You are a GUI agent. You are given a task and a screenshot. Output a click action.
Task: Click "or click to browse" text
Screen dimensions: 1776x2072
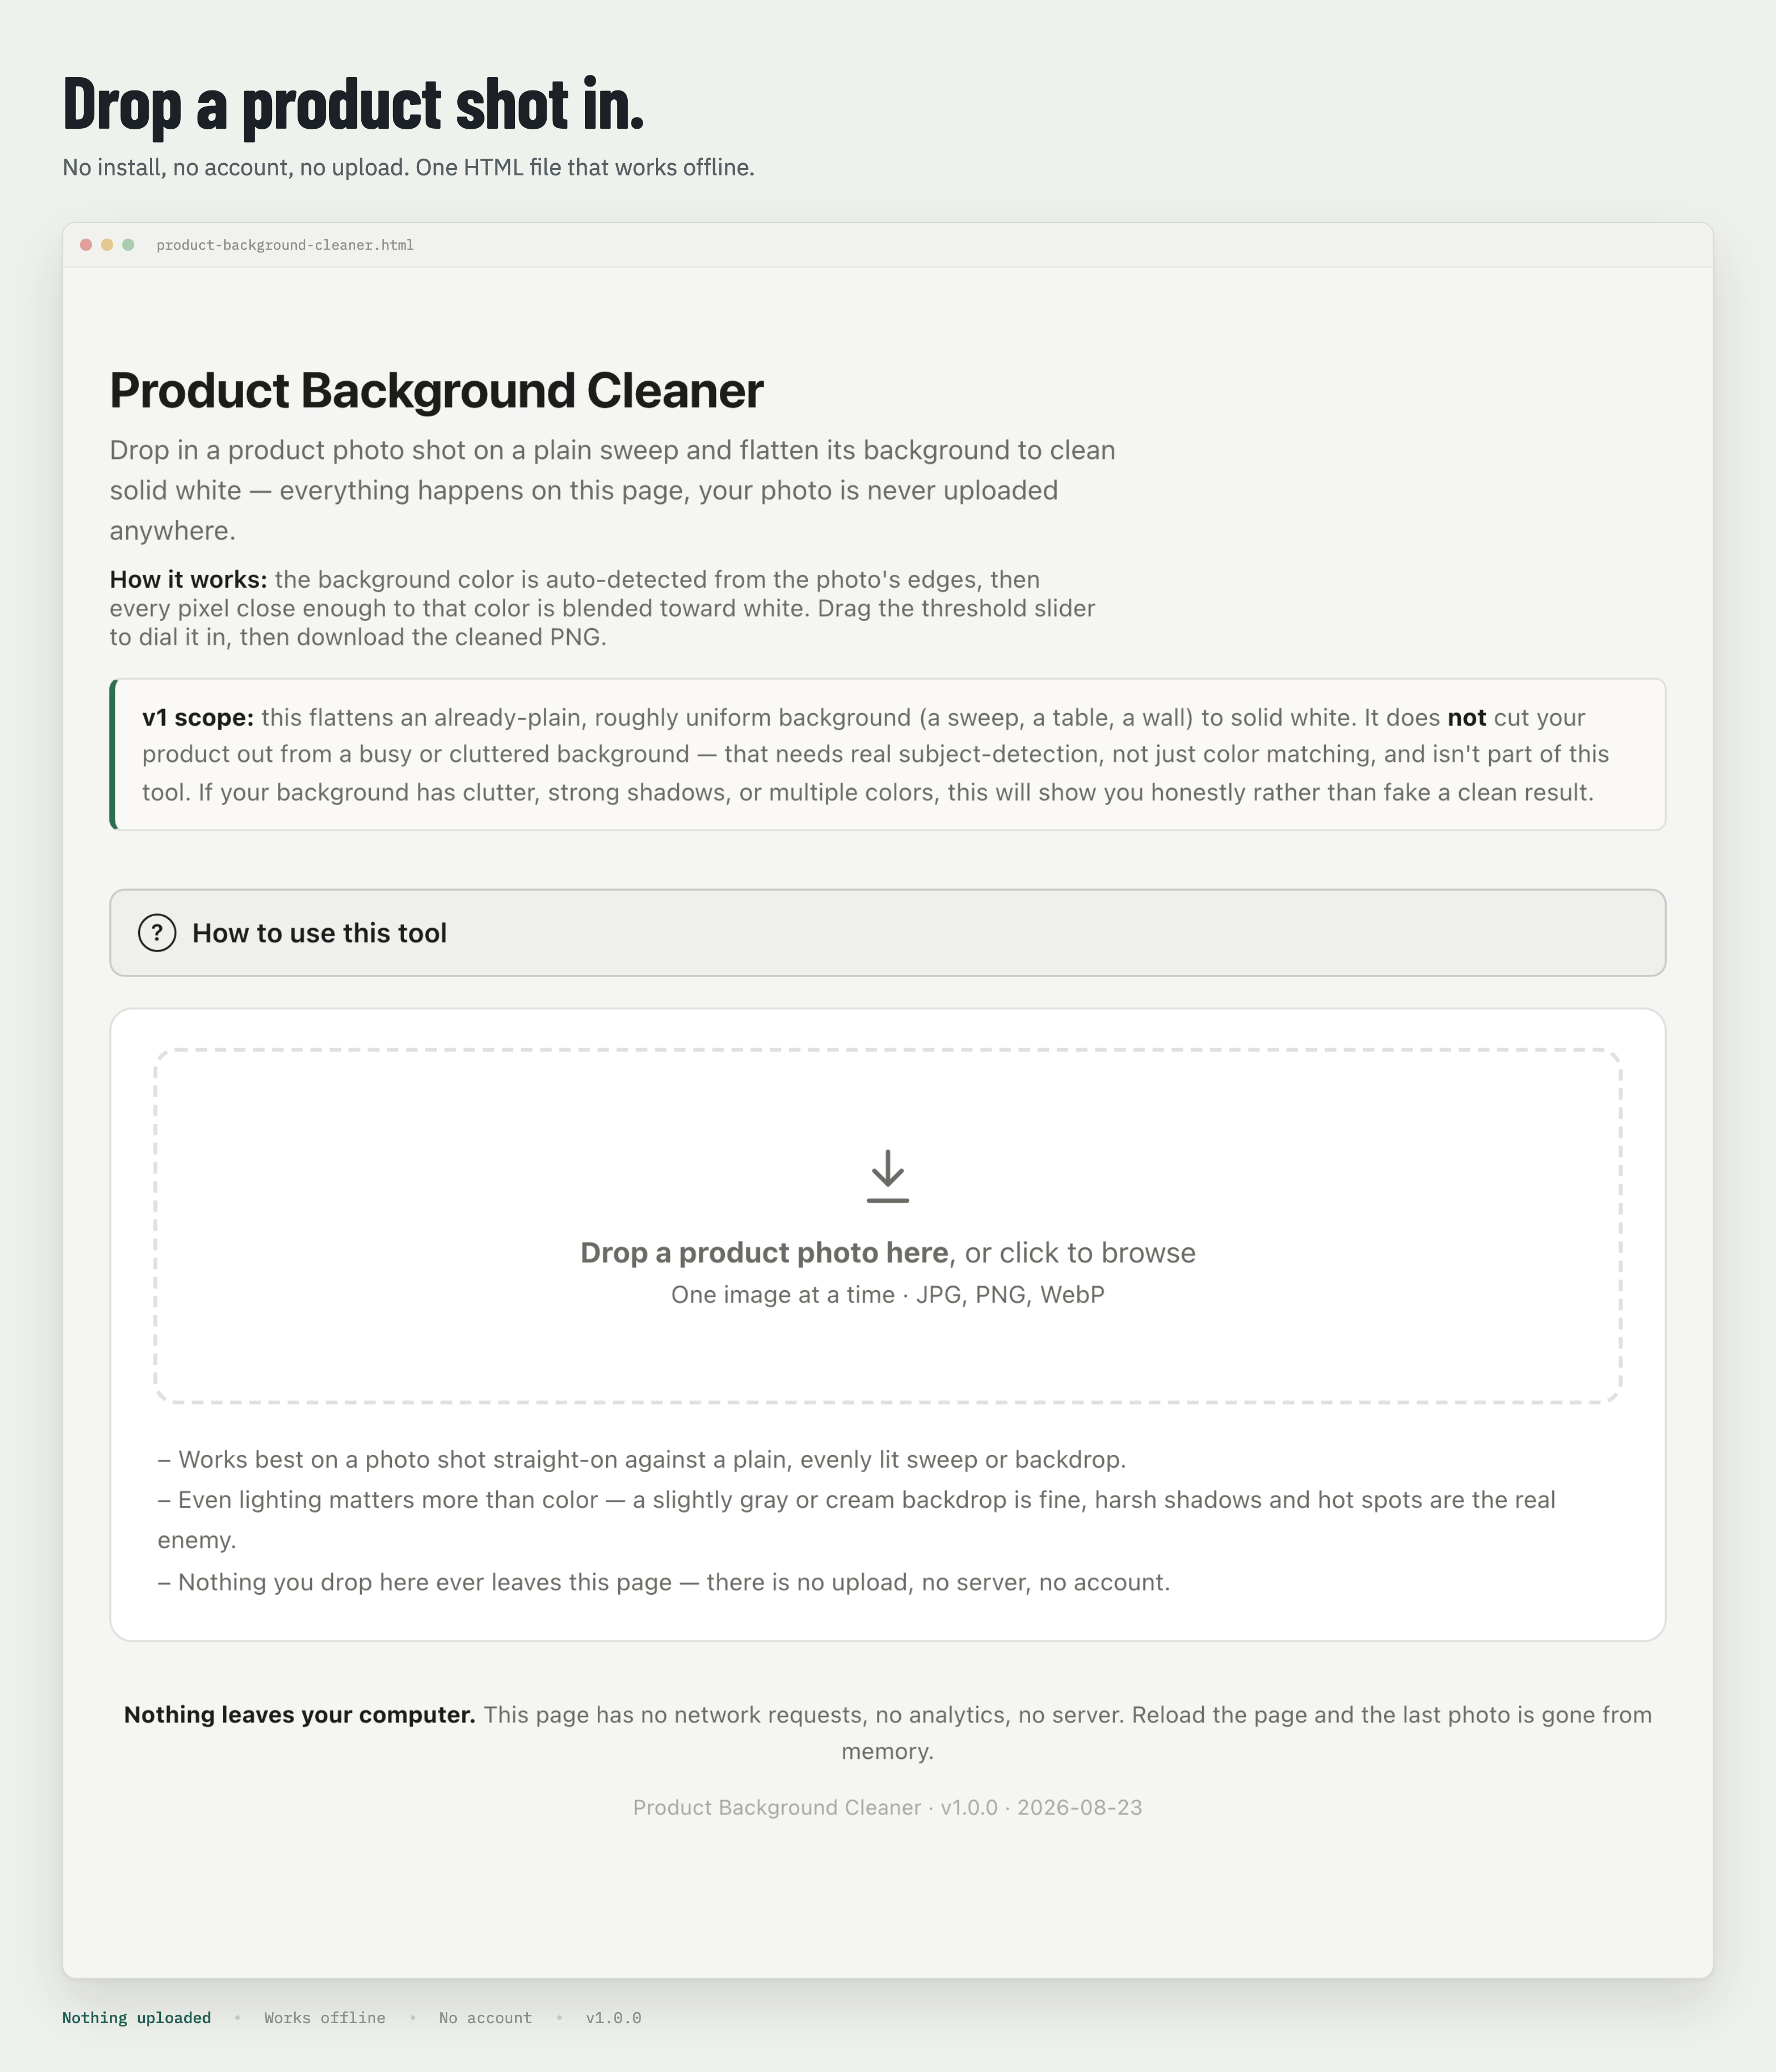(1080, 1253)
